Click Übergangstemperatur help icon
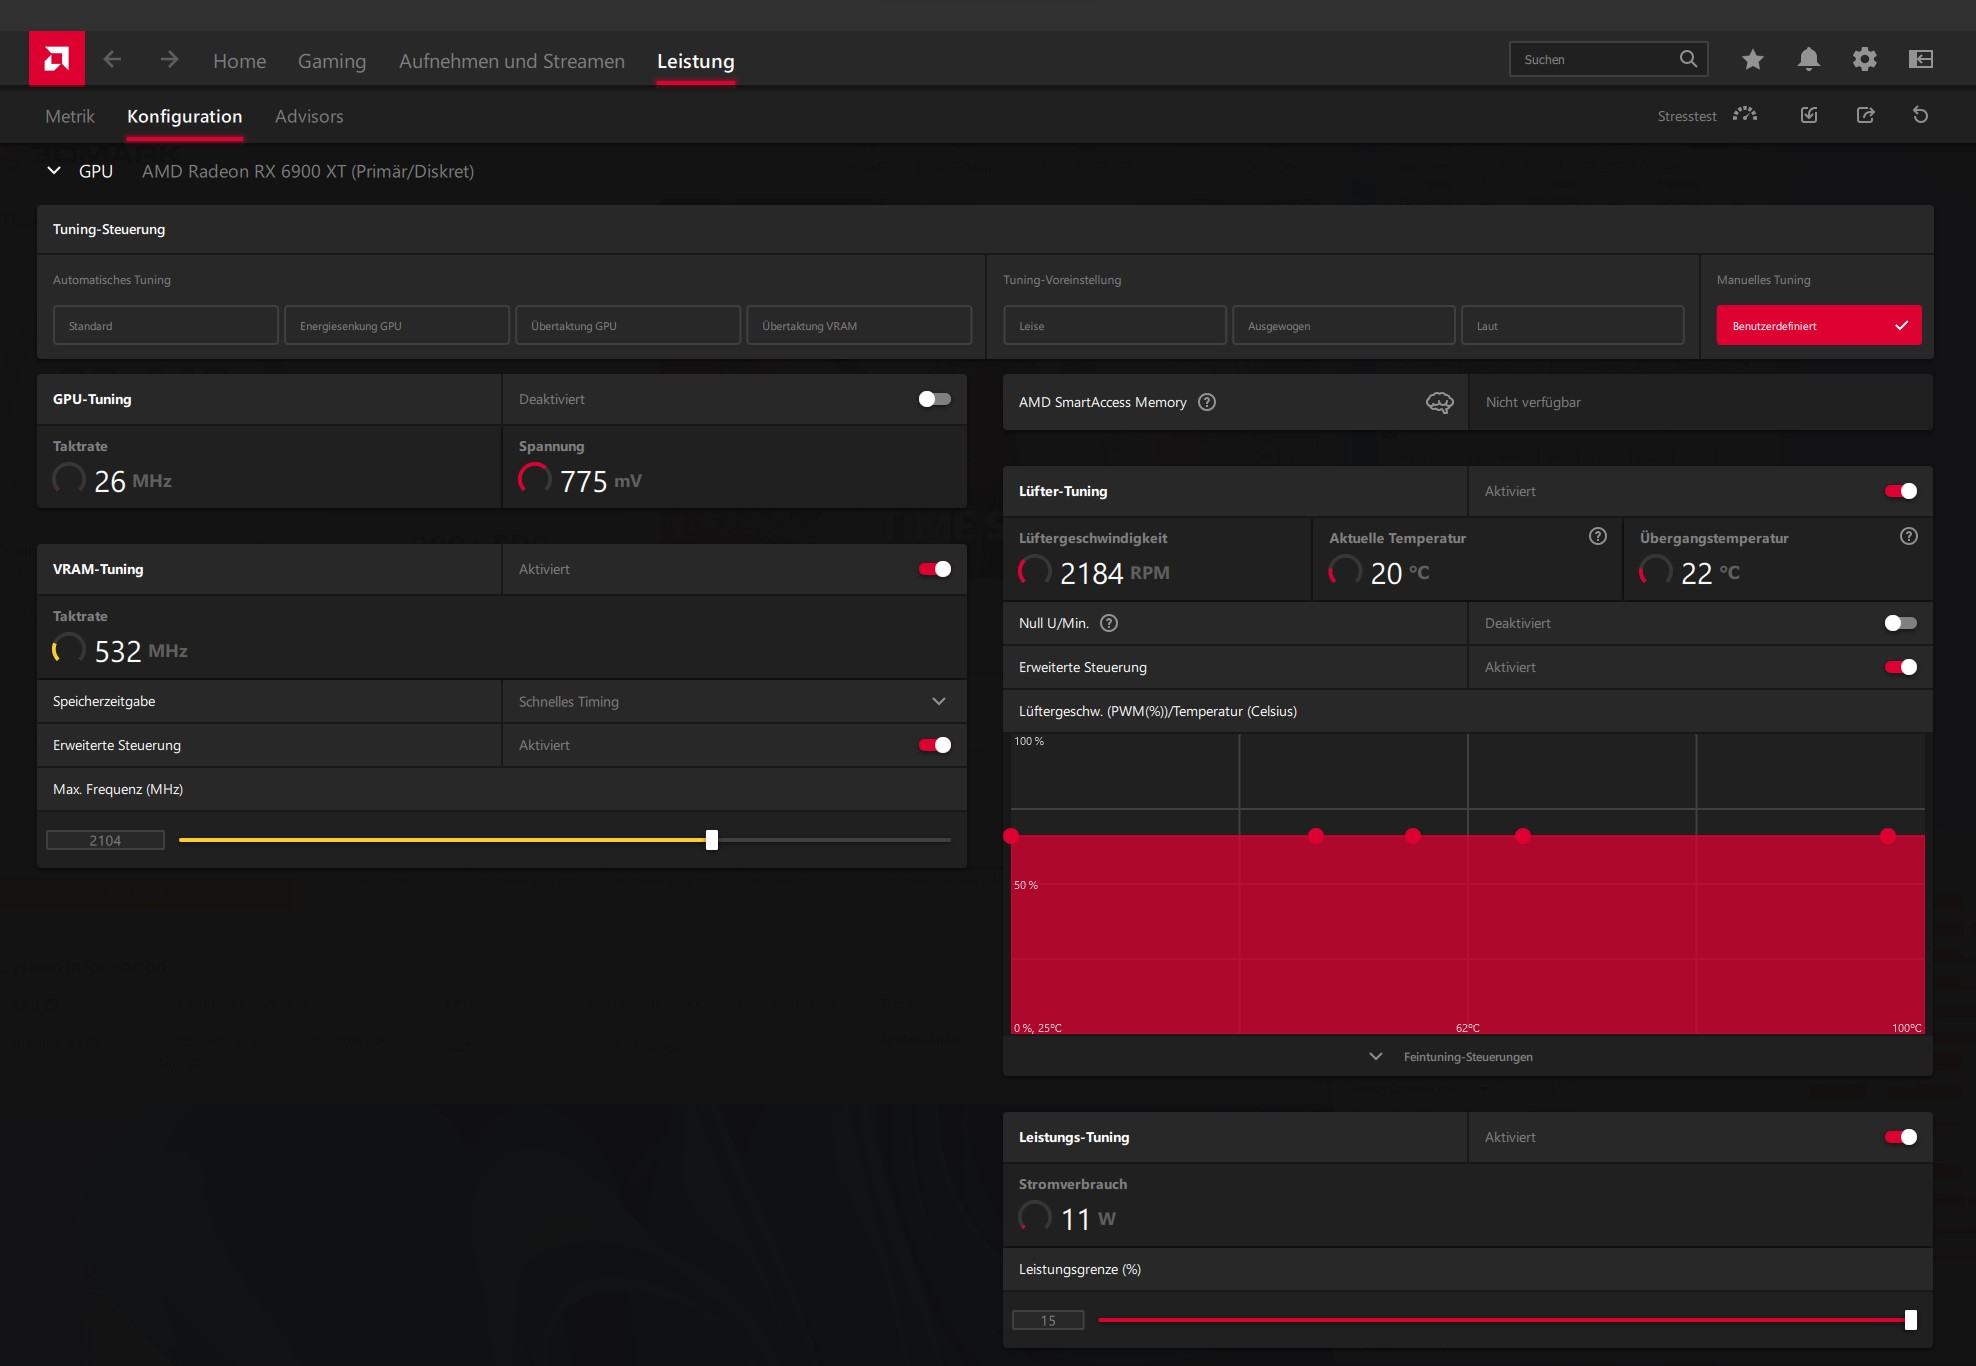This screenshot has width=1976, height=1366. click(1909, 536)
